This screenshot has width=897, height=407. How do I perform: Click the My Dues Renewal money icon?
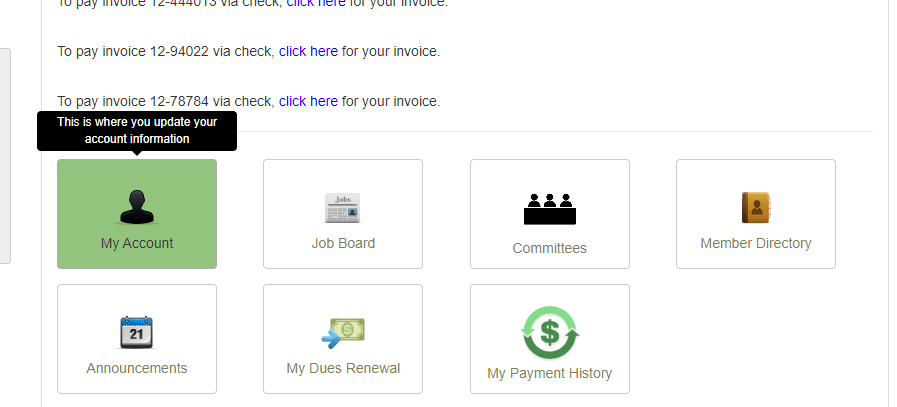point(343,331)
